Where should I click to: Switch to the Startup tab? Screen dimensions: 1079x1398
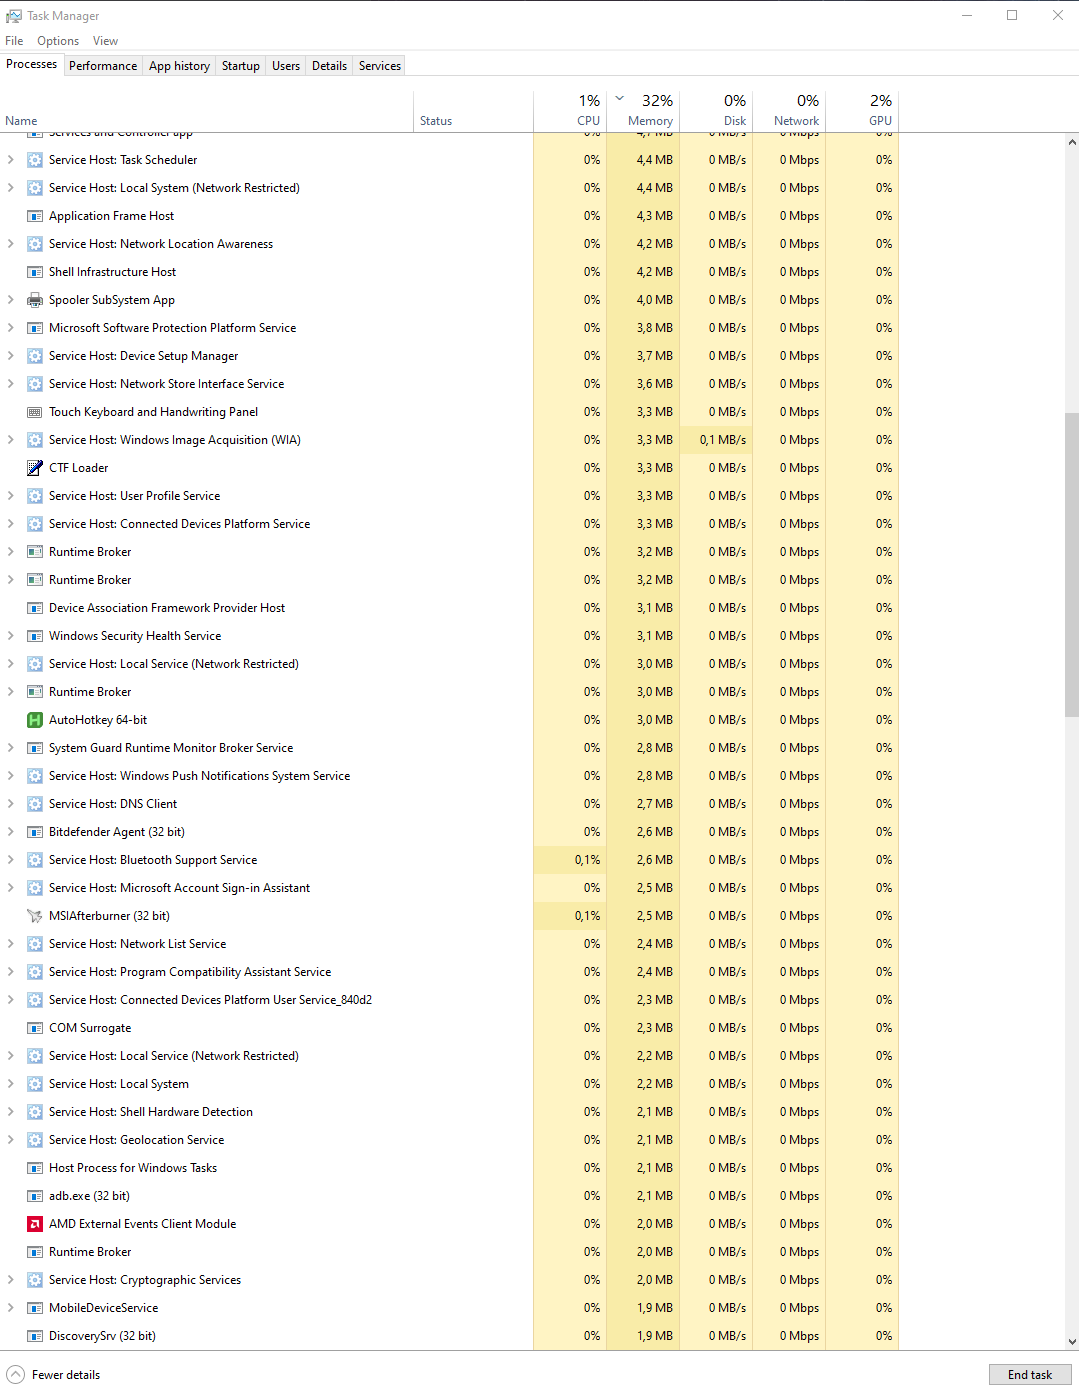[x=241, y=66]
